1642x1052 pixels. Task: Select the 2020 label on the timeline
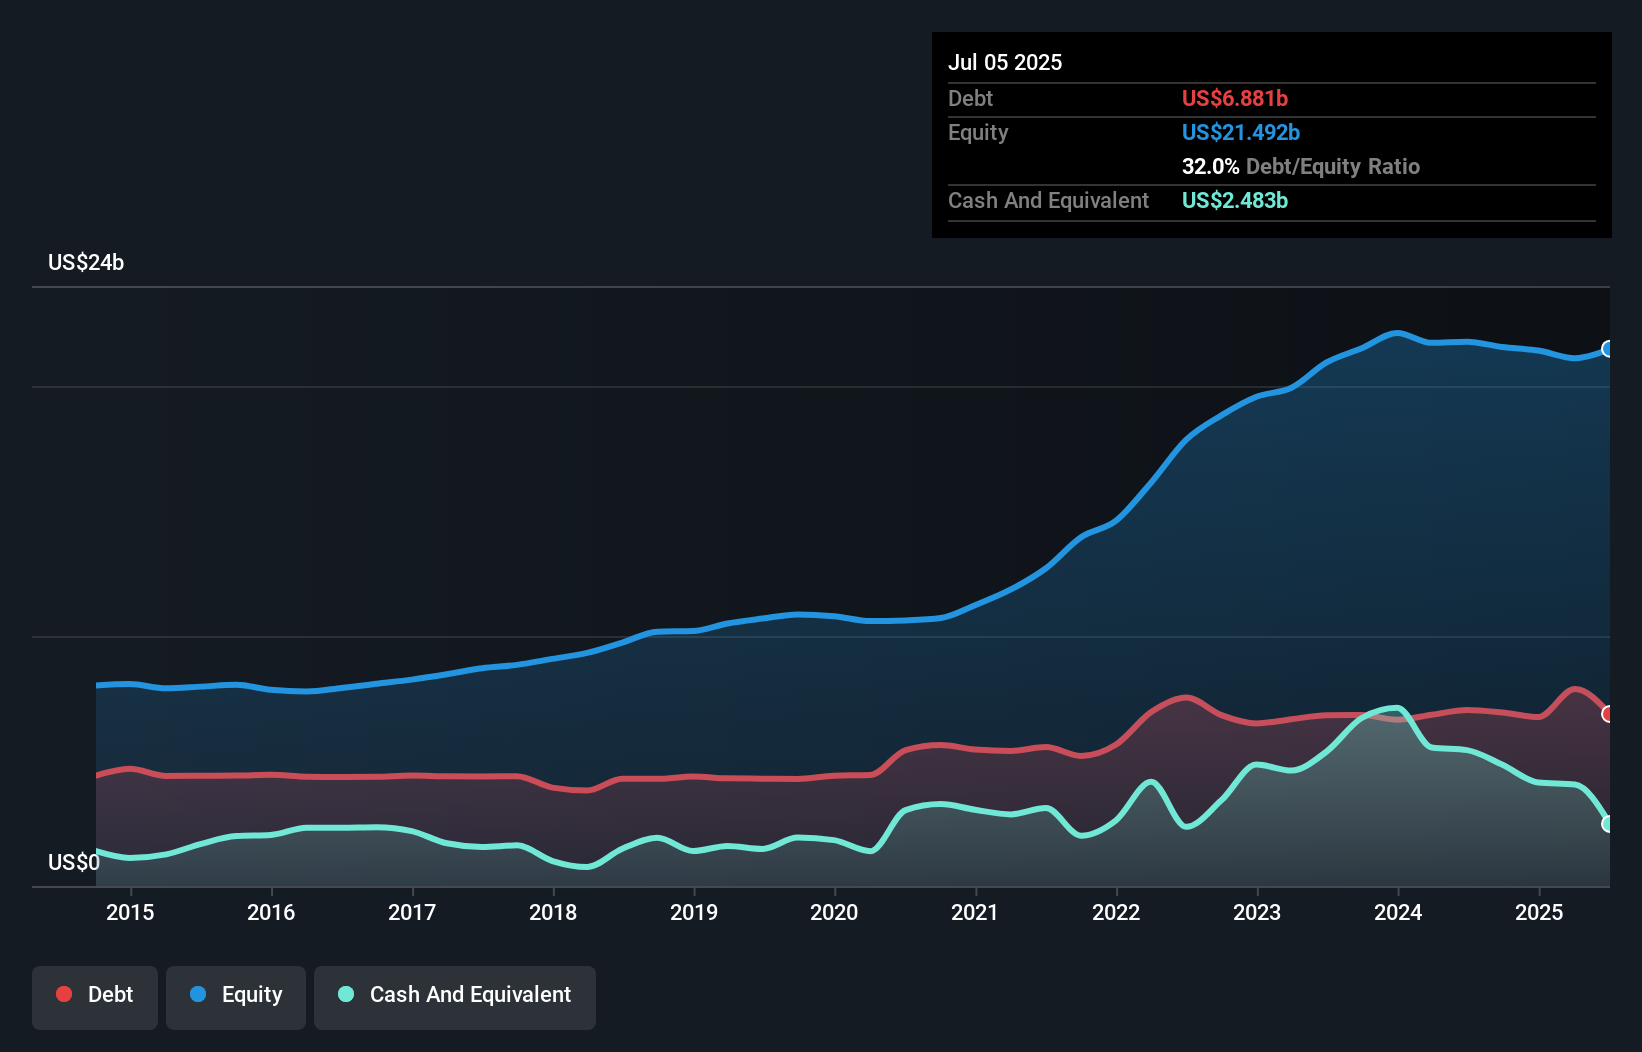tap(835, 912)
